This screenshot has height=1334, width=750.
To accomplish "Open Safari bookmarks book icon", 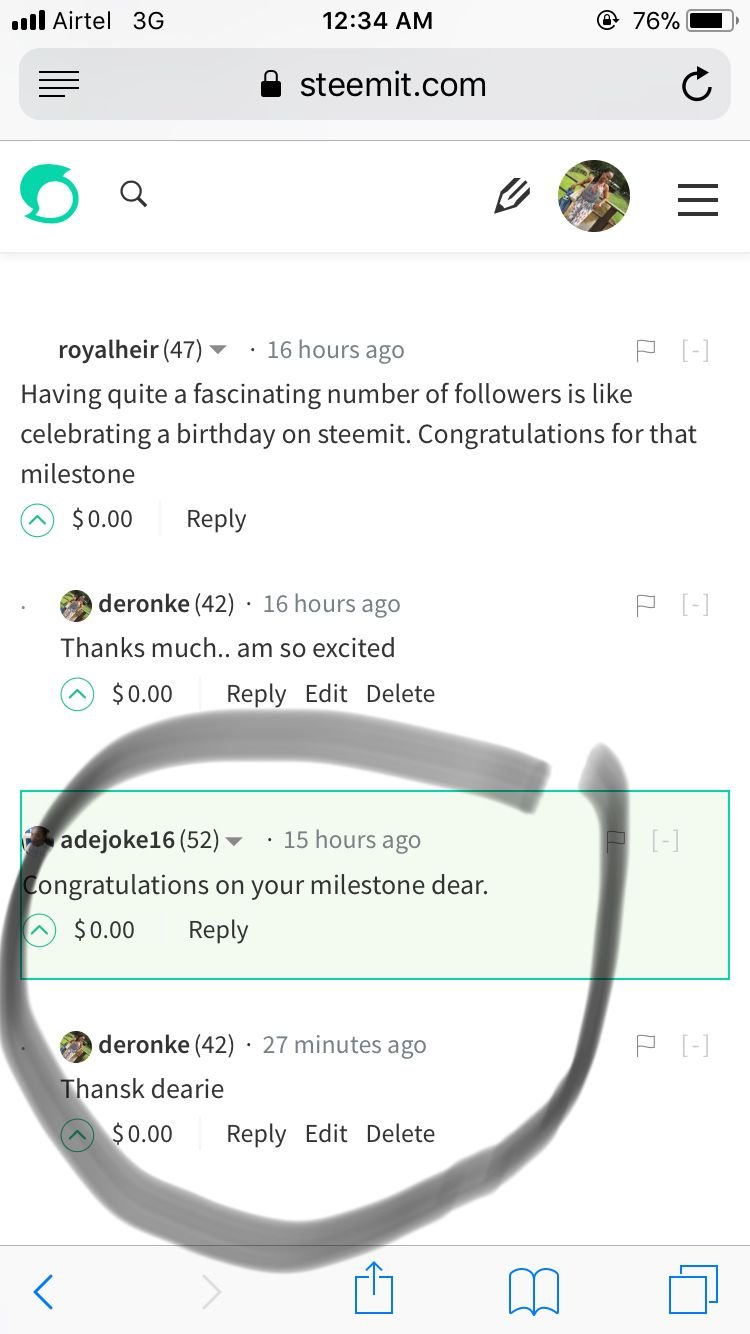I will [534, 1290].
